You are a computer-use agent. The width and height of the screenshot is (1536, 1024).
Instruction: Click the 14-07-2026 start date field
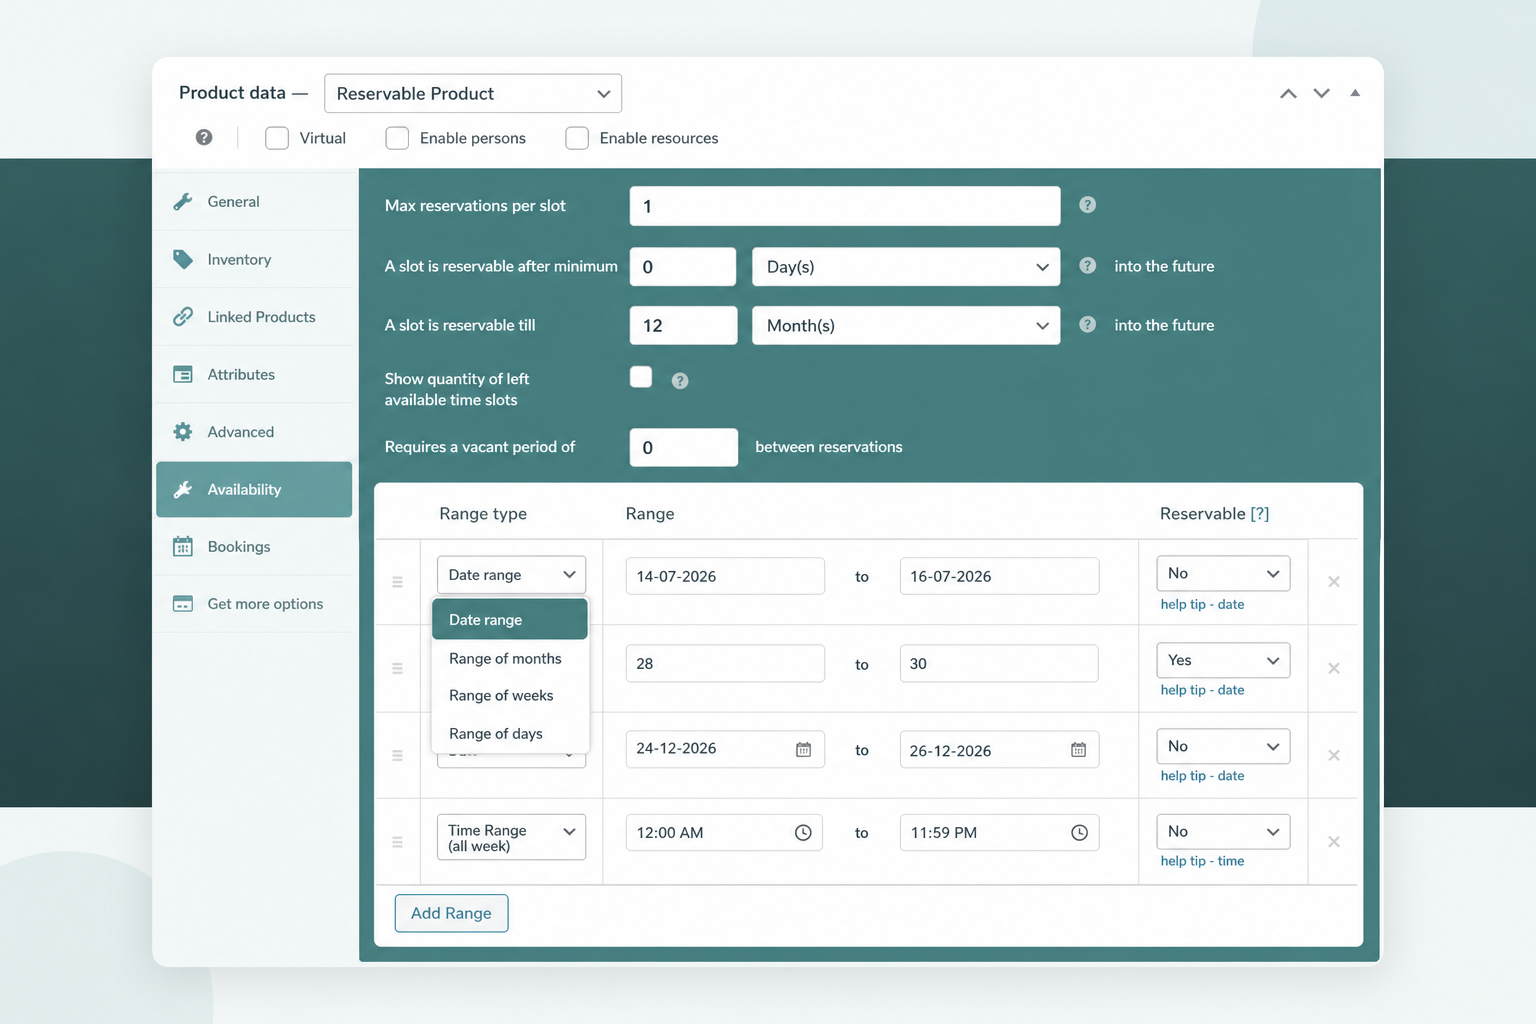click(725, 576)
